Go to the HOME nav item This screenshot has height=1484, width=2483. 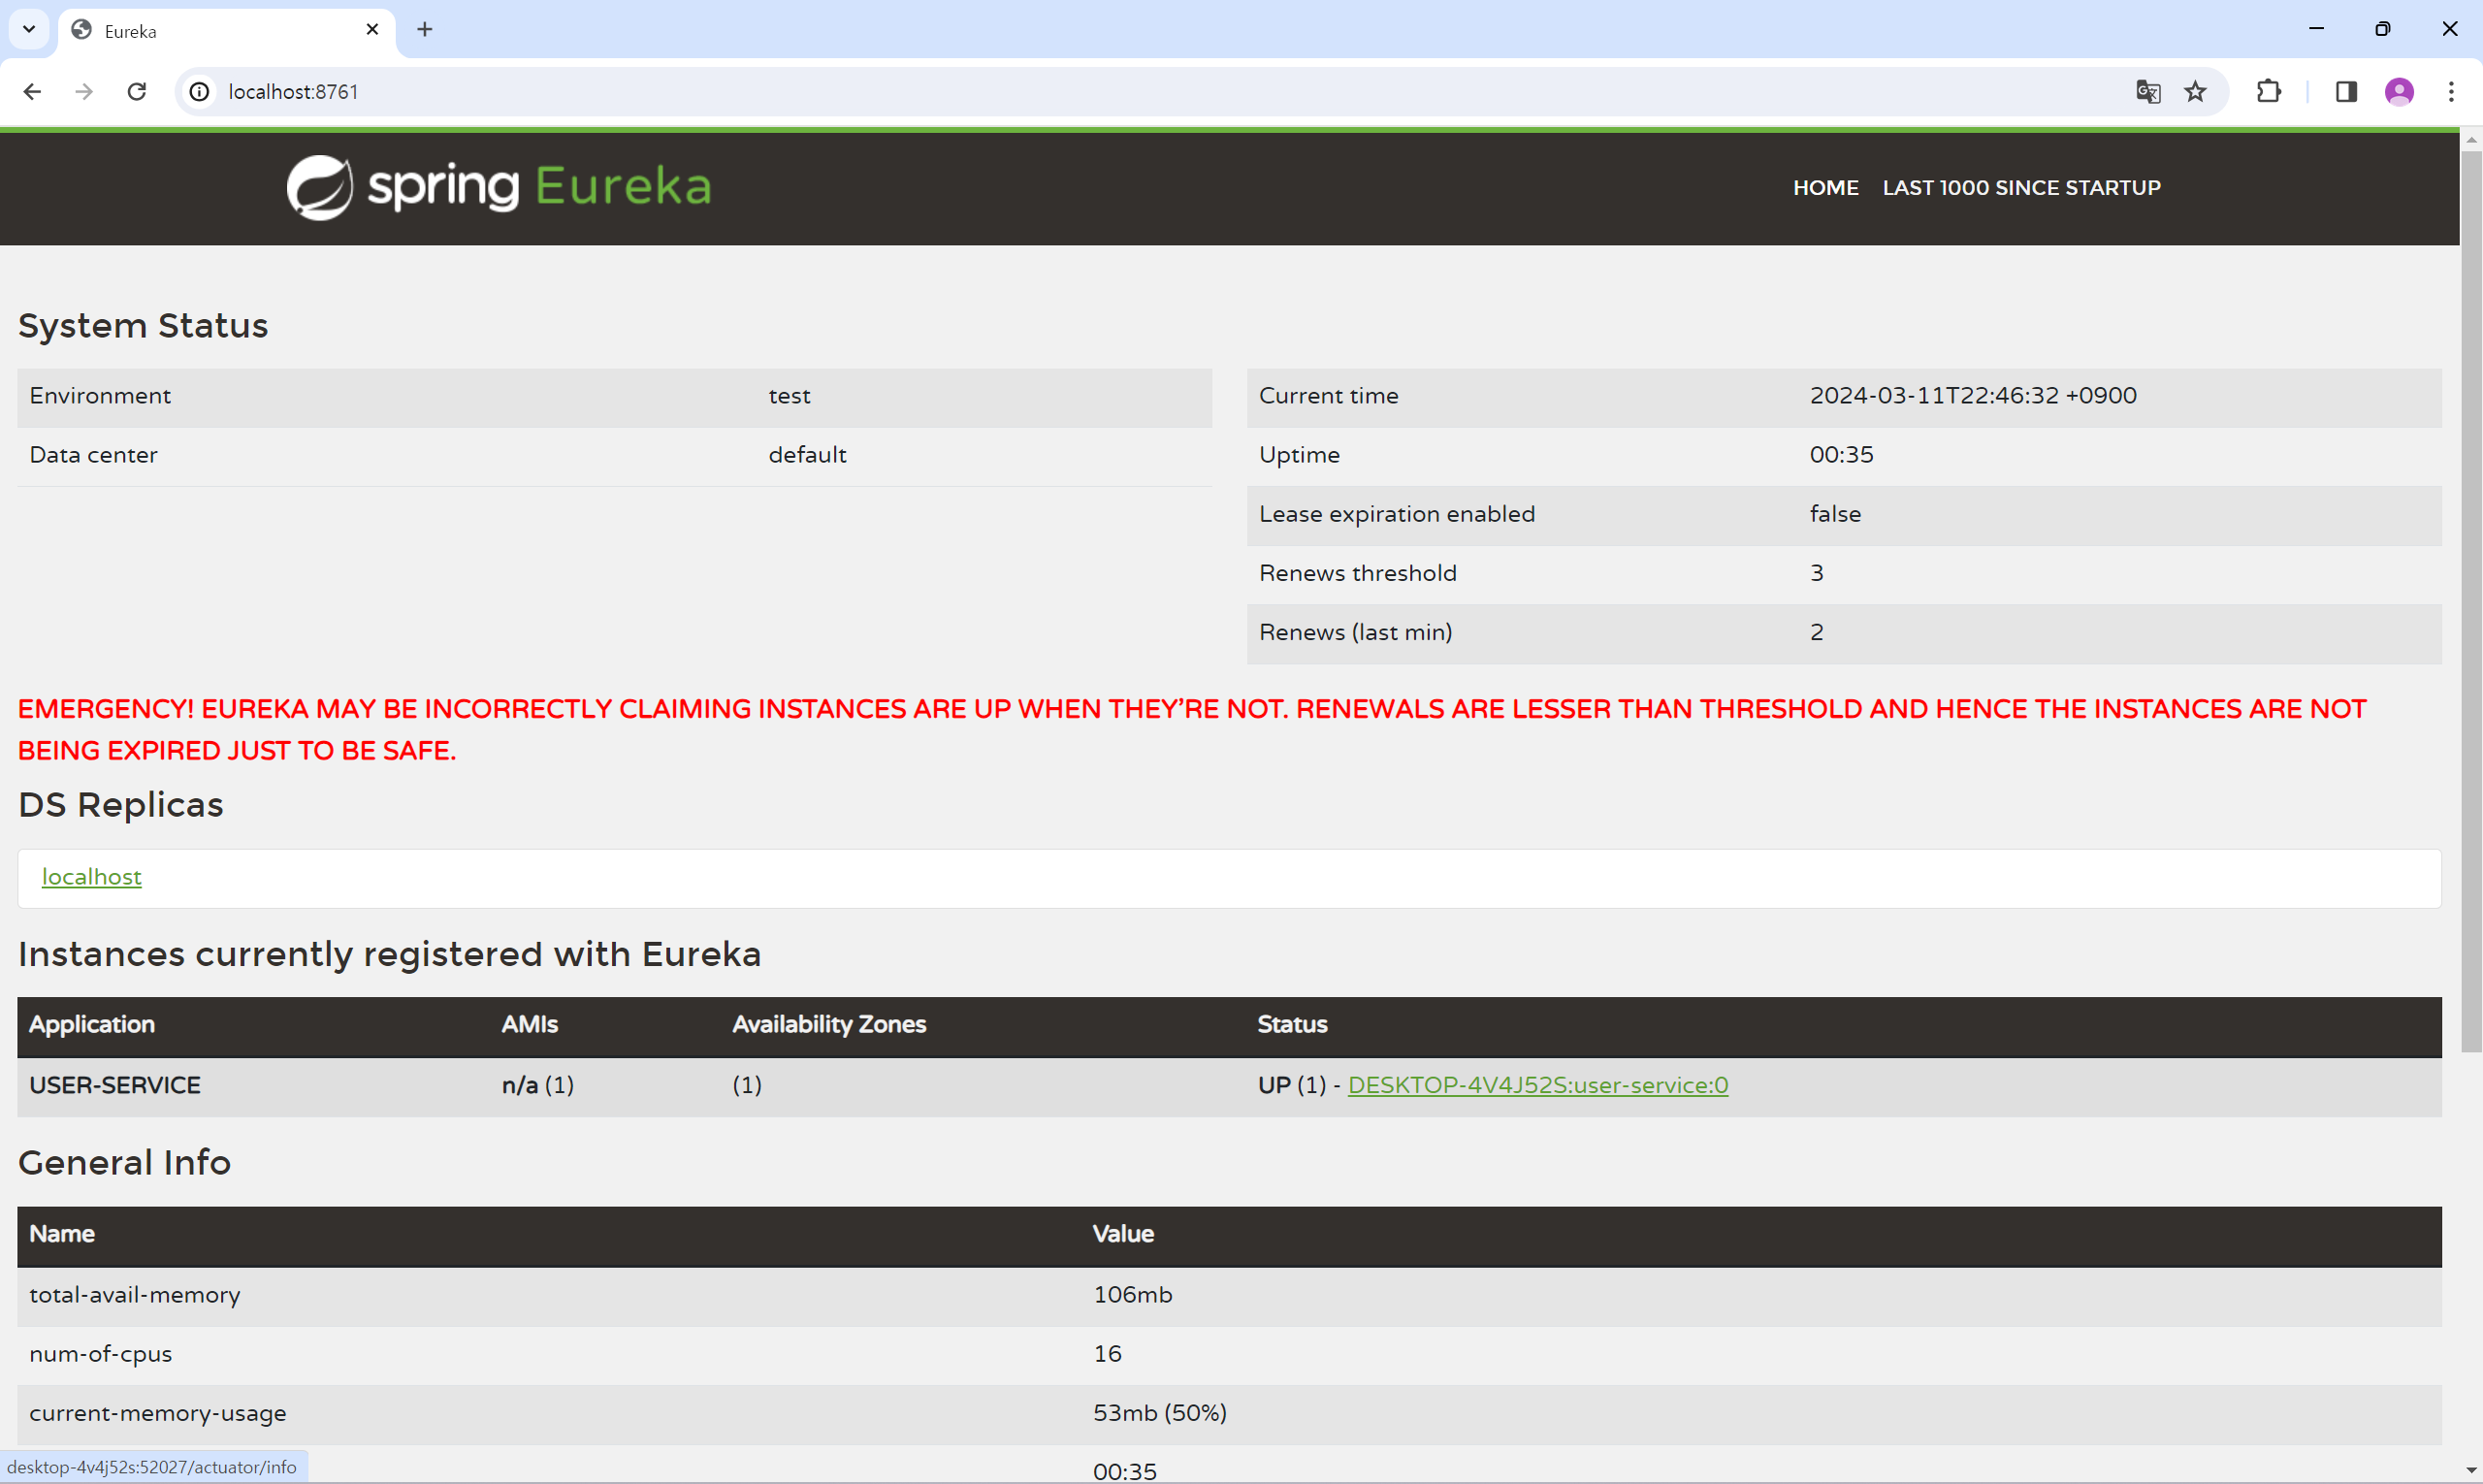(x=1825, y=188)
